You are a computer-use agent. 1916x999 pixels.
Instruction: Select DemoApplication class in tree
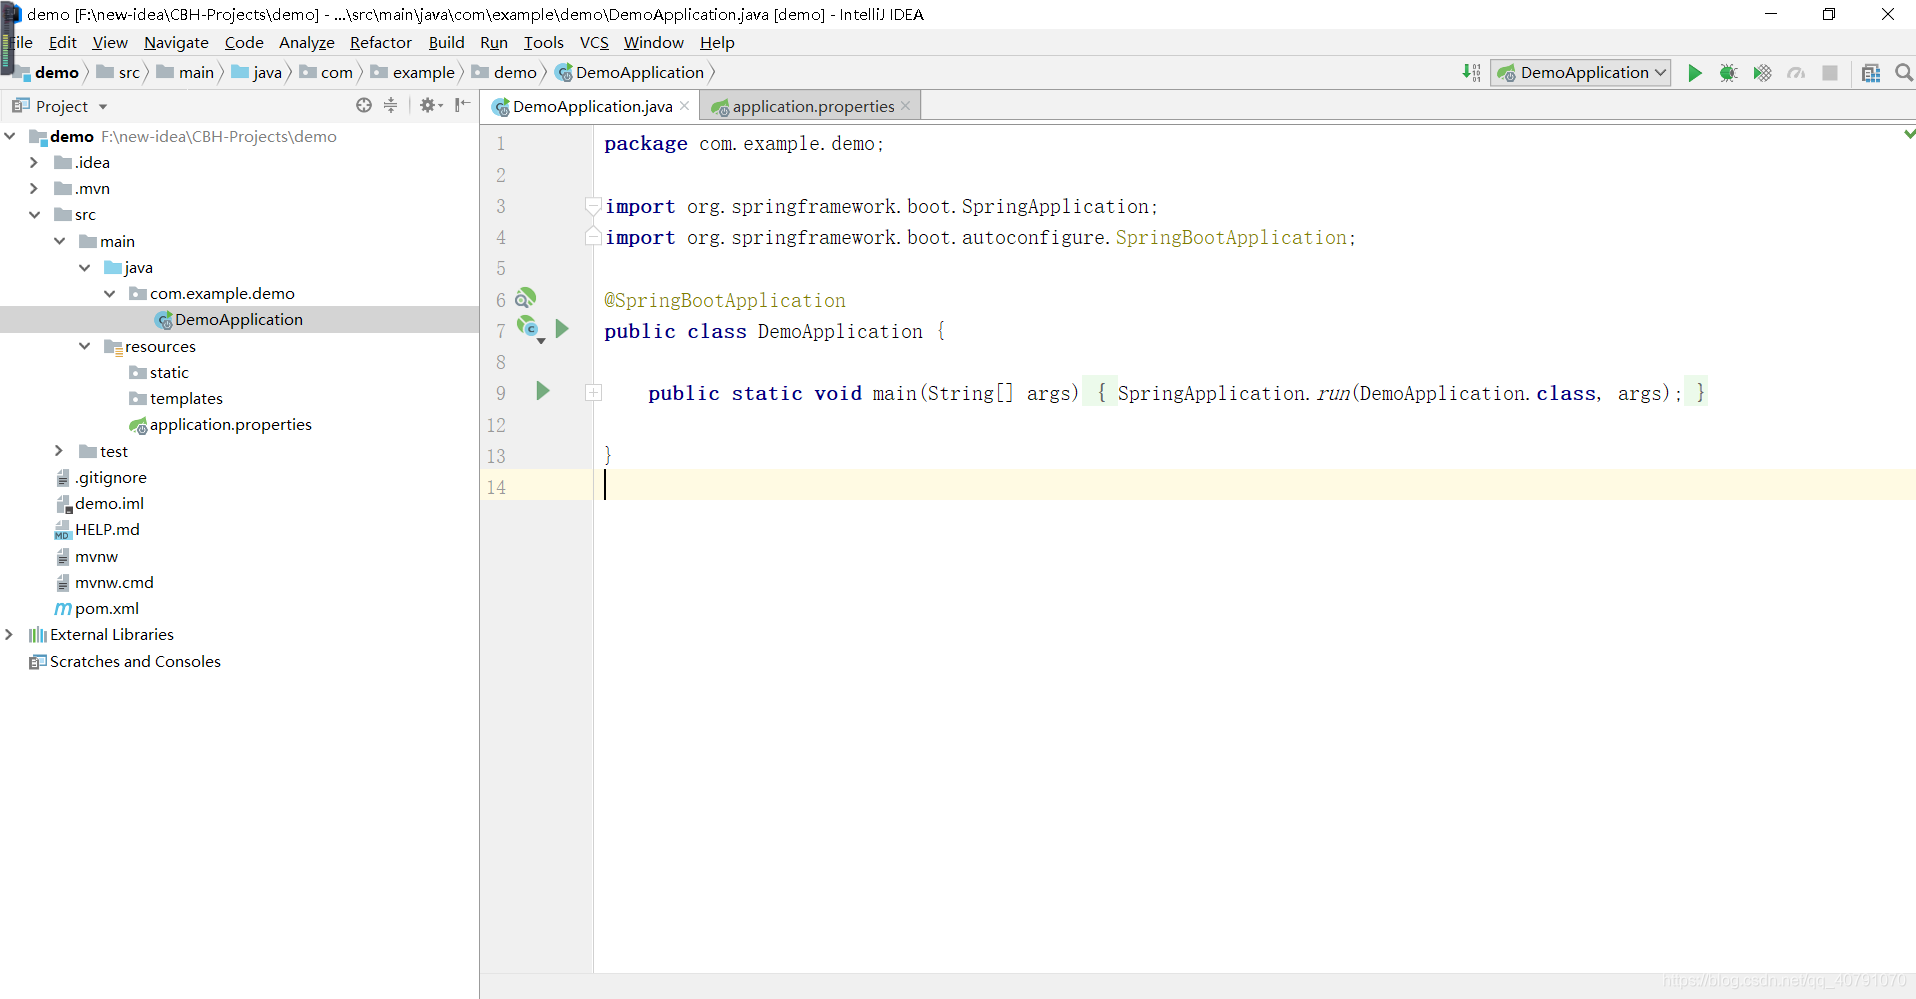229,320
